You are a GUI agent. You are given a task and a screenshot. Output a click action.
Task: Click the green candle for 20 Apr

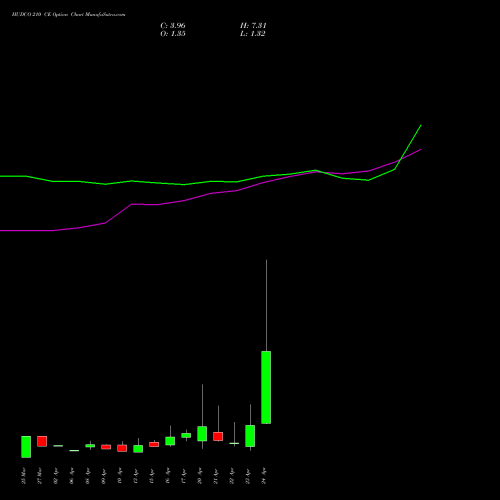pos(202,433)
